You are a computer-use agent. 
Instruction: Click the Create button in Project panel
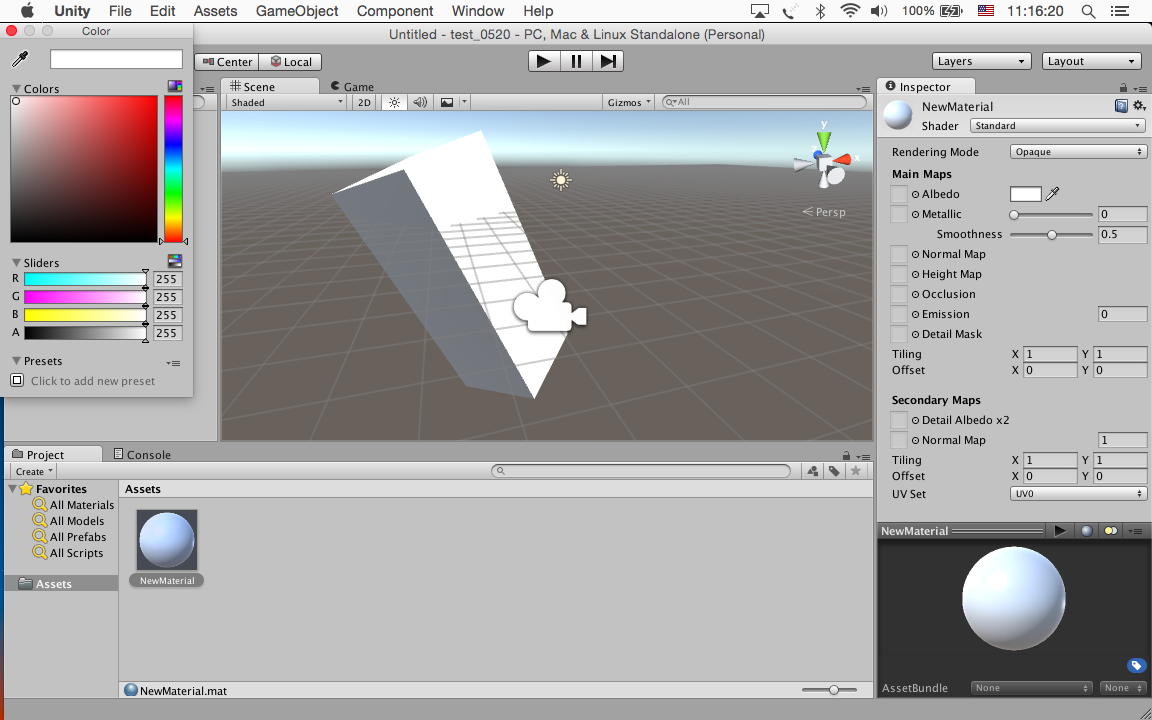[x=34, y=471]
